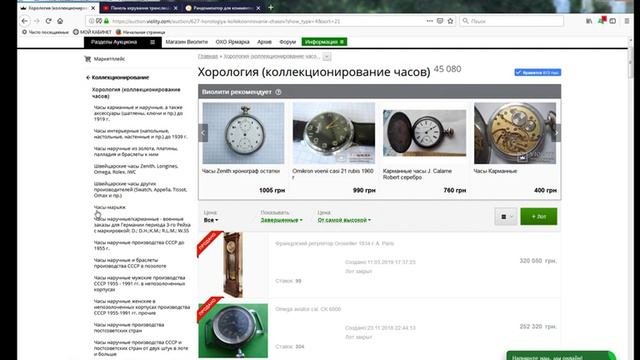This screenshot has width=640, height=360.
Task: Reload the page with the refresh icon
Action: (49, 21)
